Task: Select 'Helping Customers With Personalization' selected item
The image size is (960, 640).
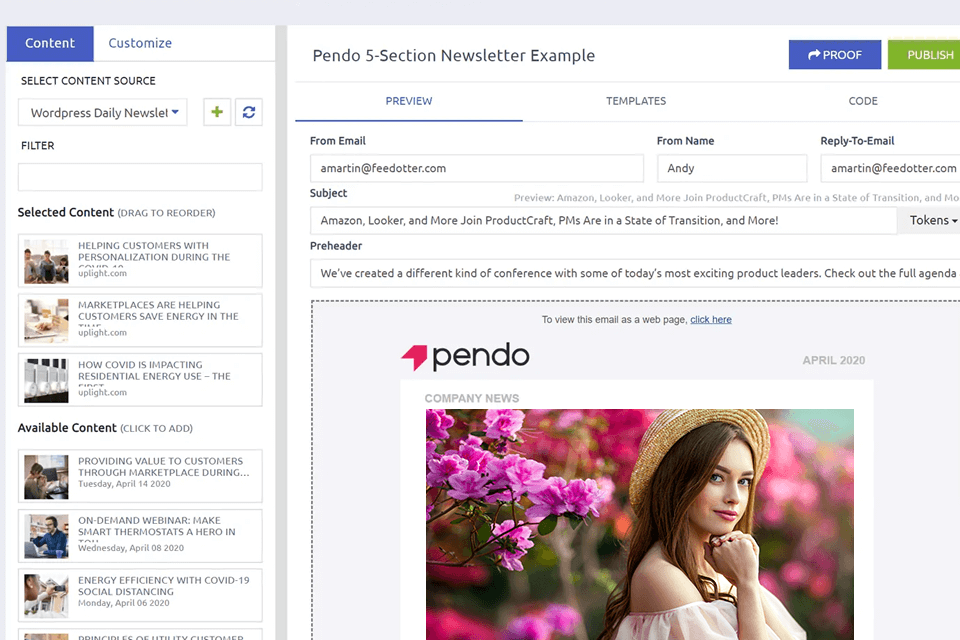Action: 140,261
